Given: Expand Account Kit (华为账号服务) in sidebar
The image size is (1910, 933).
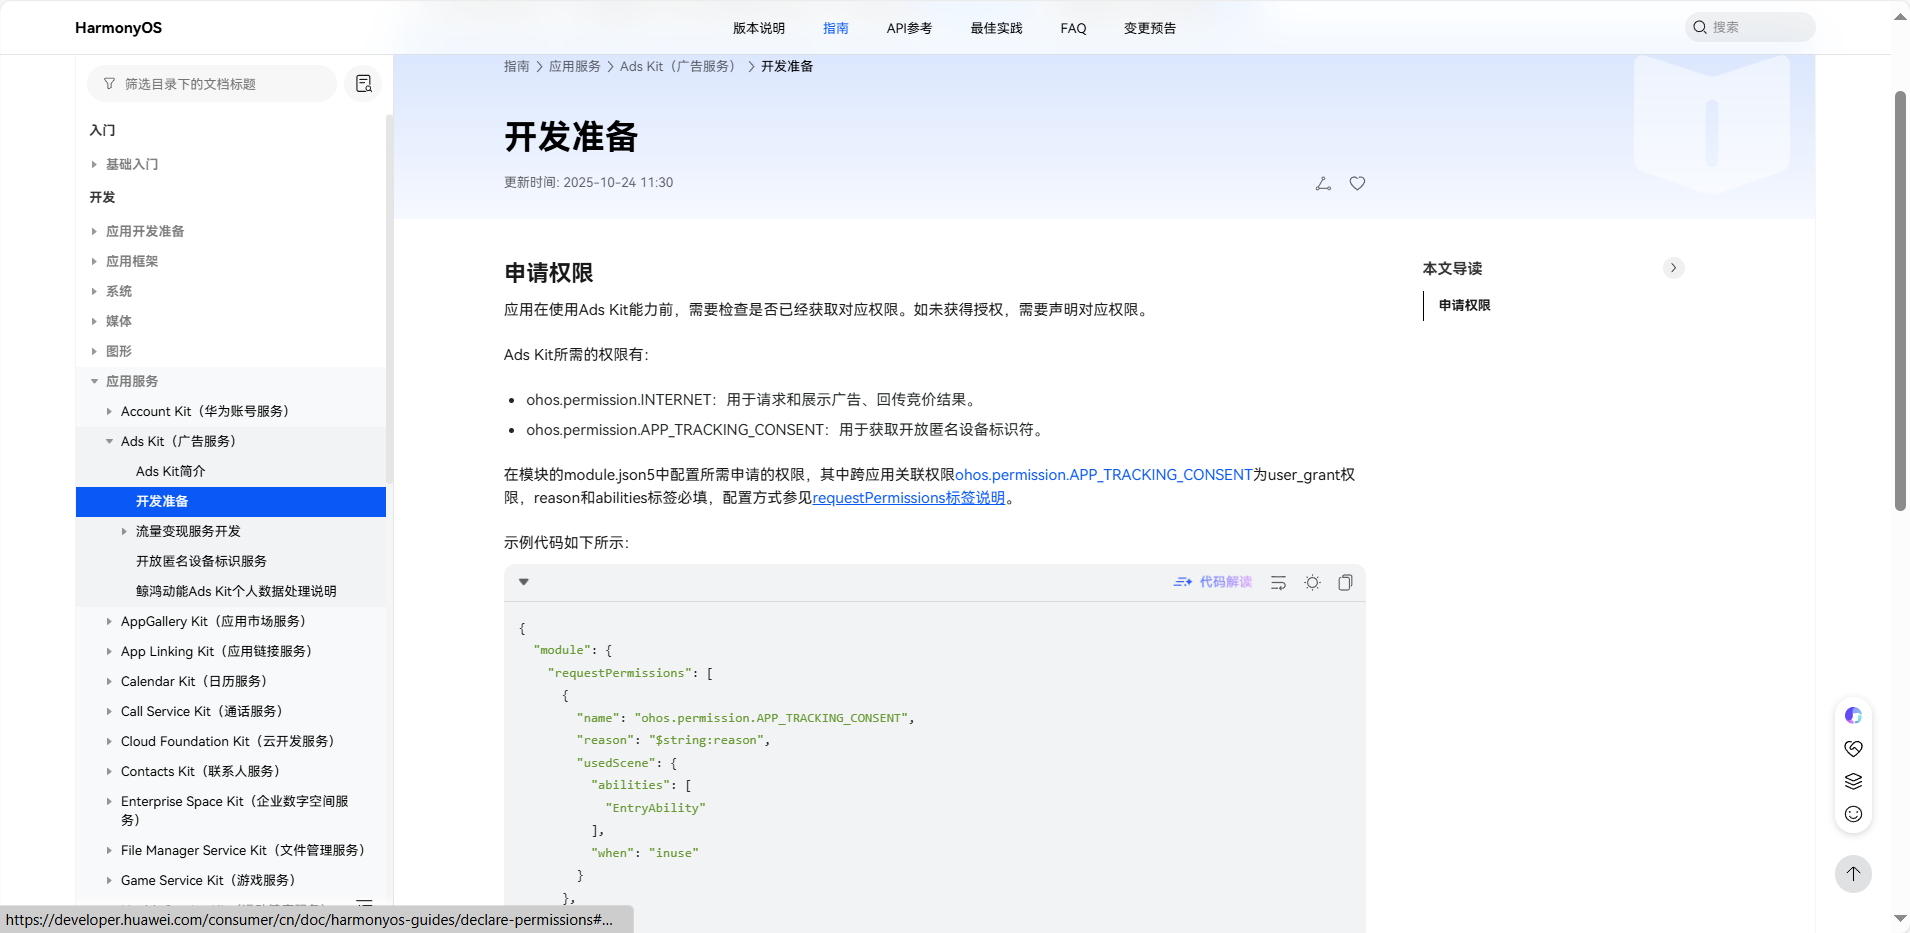Looking at the screenshot, I should [109, 411].
